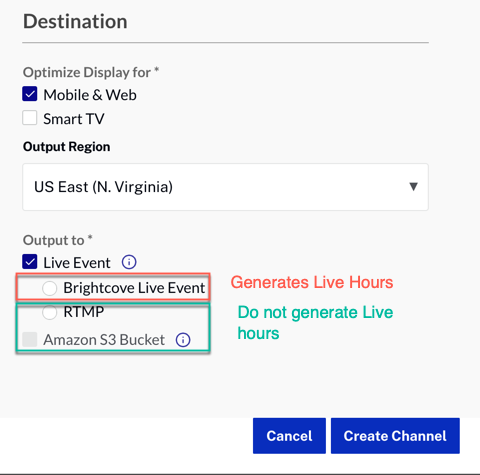The width and height of the screenshot is (480, 475).
Task: Choose the RTMP radio option
Action: (x=50, y=312)
